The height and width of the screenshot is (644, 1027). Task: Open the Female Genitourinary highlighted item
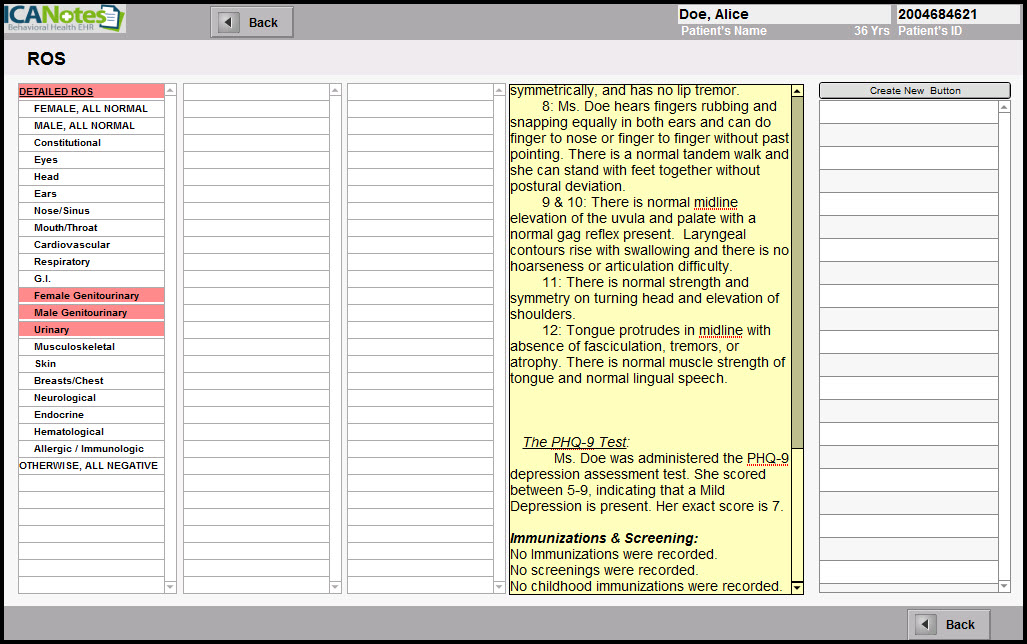pos(86,296)
